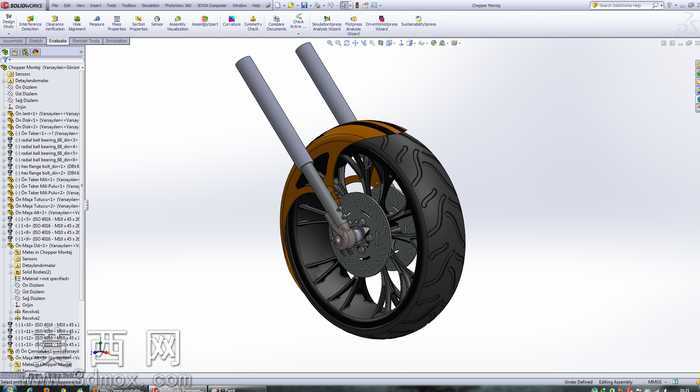Select Ön Teker Mili<1> component

pyautogui.click(x=47, y=179)
